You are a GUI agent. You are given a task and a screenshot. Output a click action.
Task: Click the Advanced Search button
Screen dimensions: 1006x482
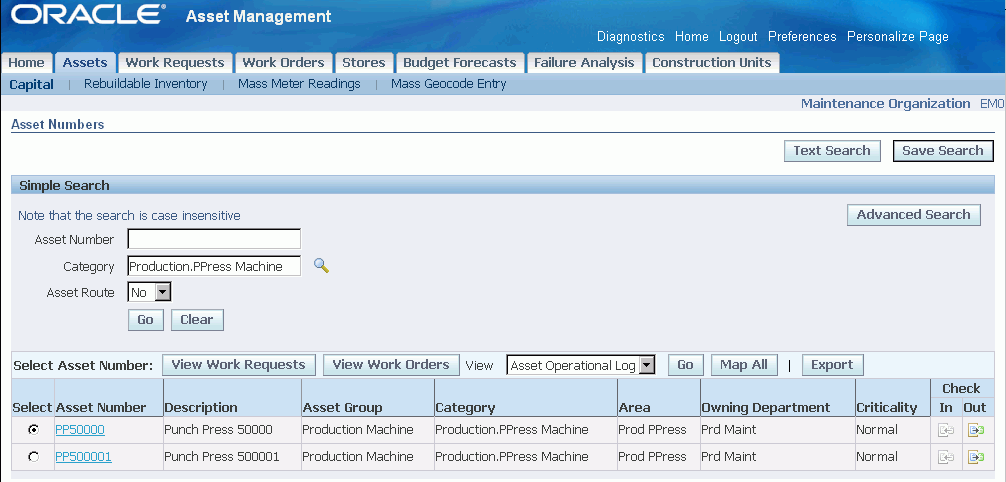point(914,215)
